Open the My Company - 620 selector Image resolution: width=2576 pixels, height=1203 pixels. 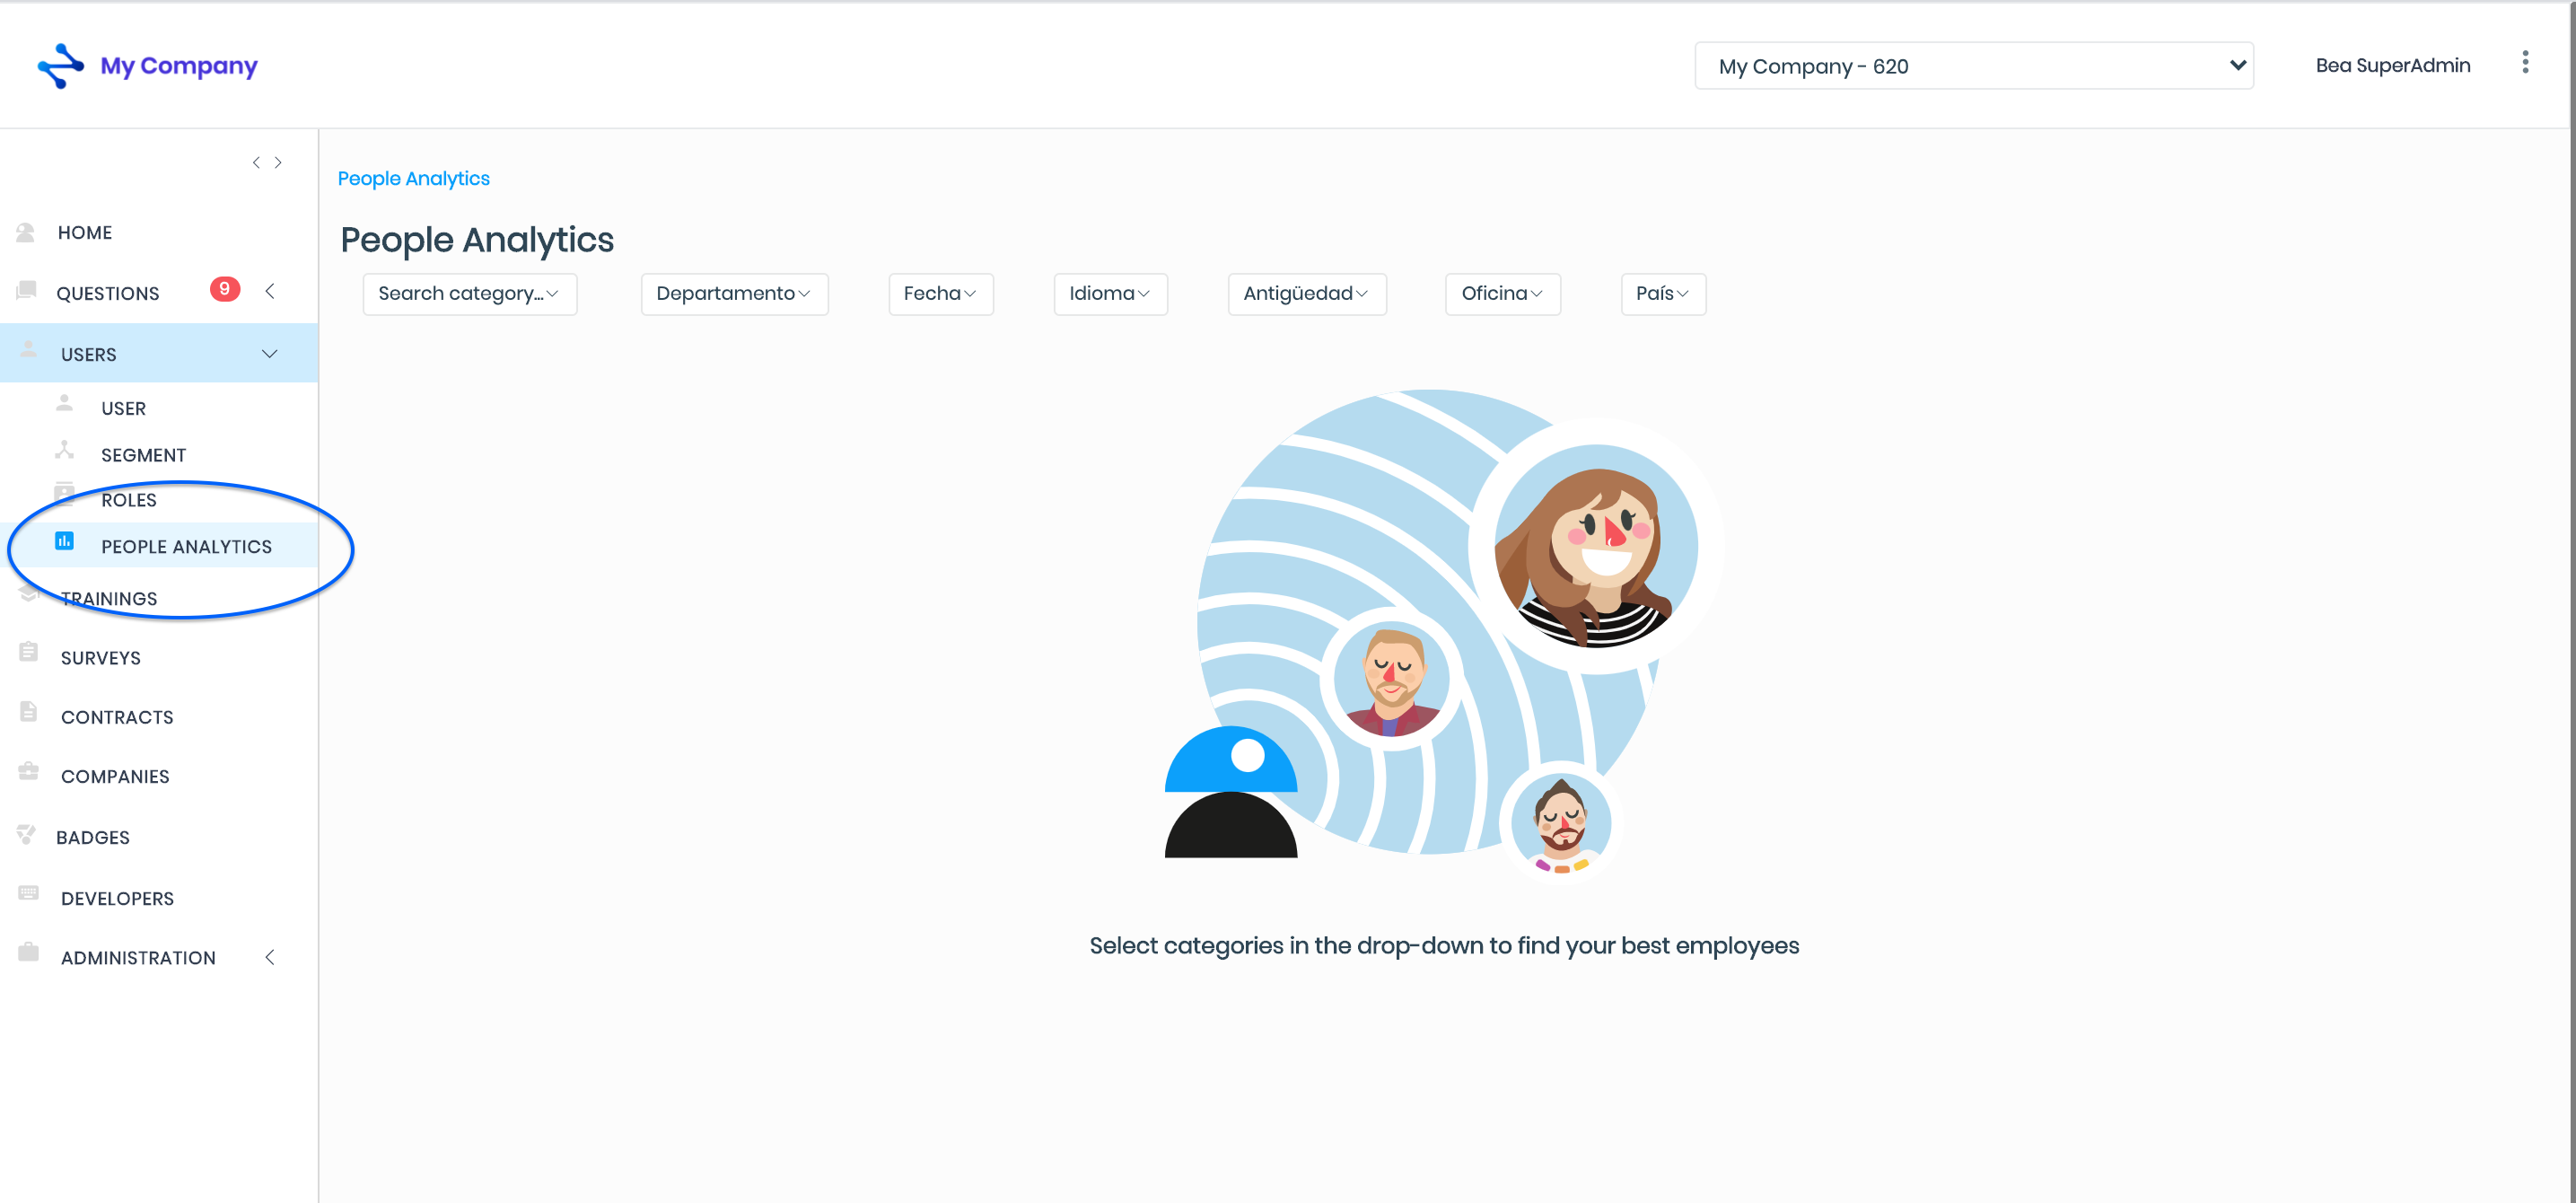(x=1972, y=66)
